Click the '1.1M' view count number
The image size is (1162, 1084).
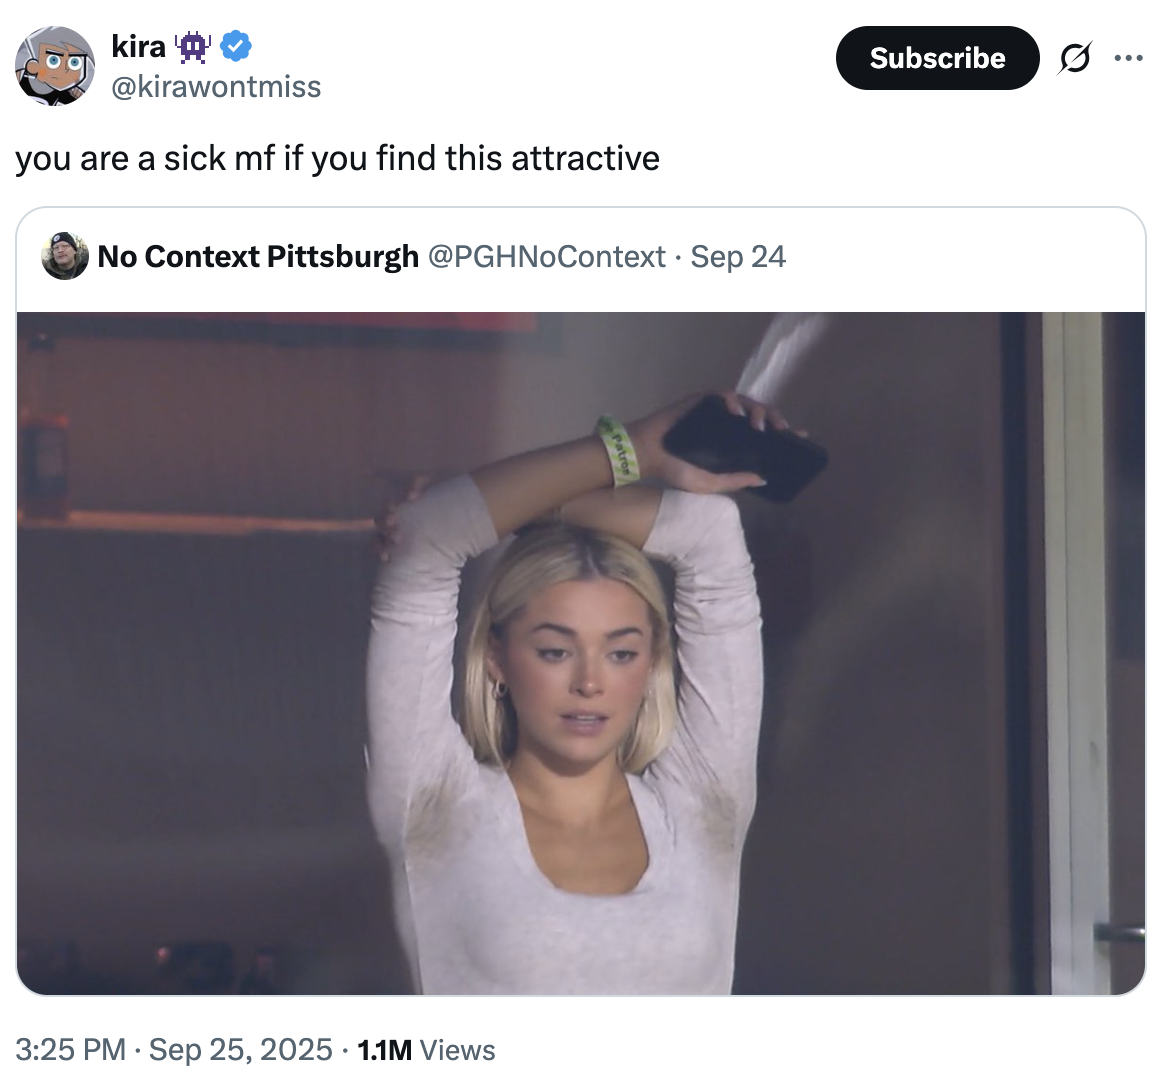tap(384, 1050)
